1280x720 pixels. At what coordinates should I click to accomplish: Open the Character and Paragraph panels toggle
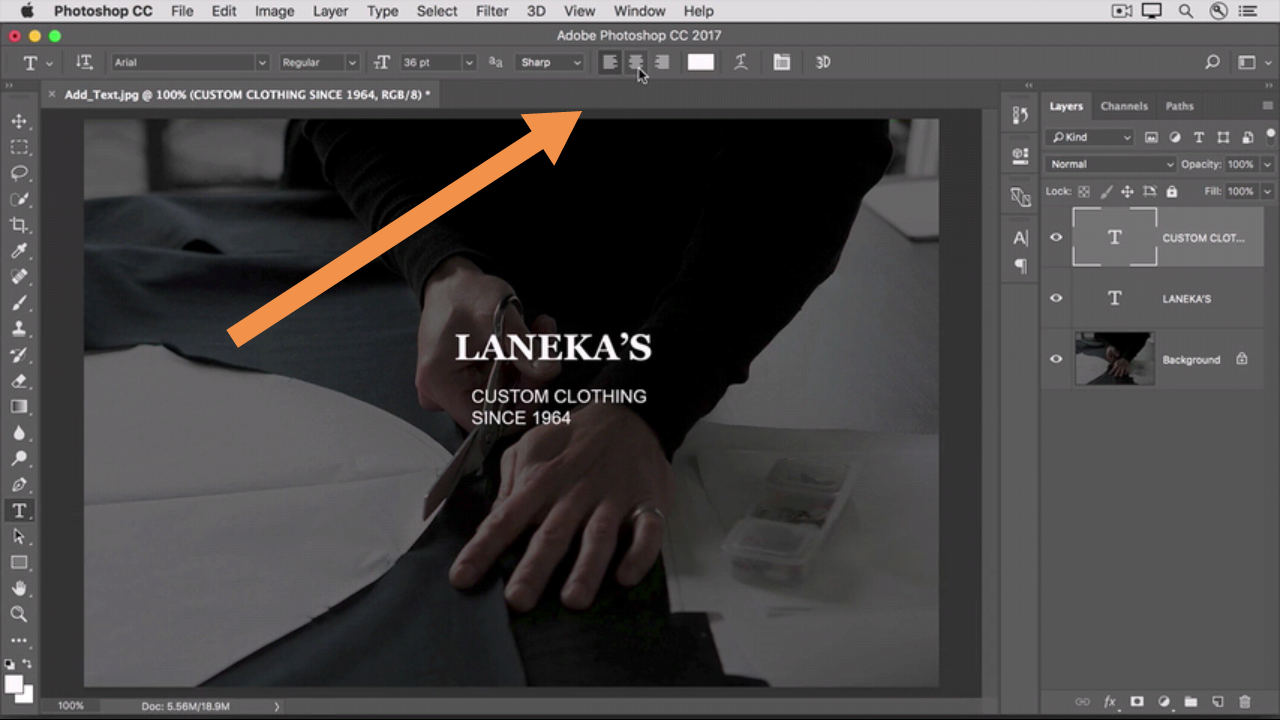782,62
